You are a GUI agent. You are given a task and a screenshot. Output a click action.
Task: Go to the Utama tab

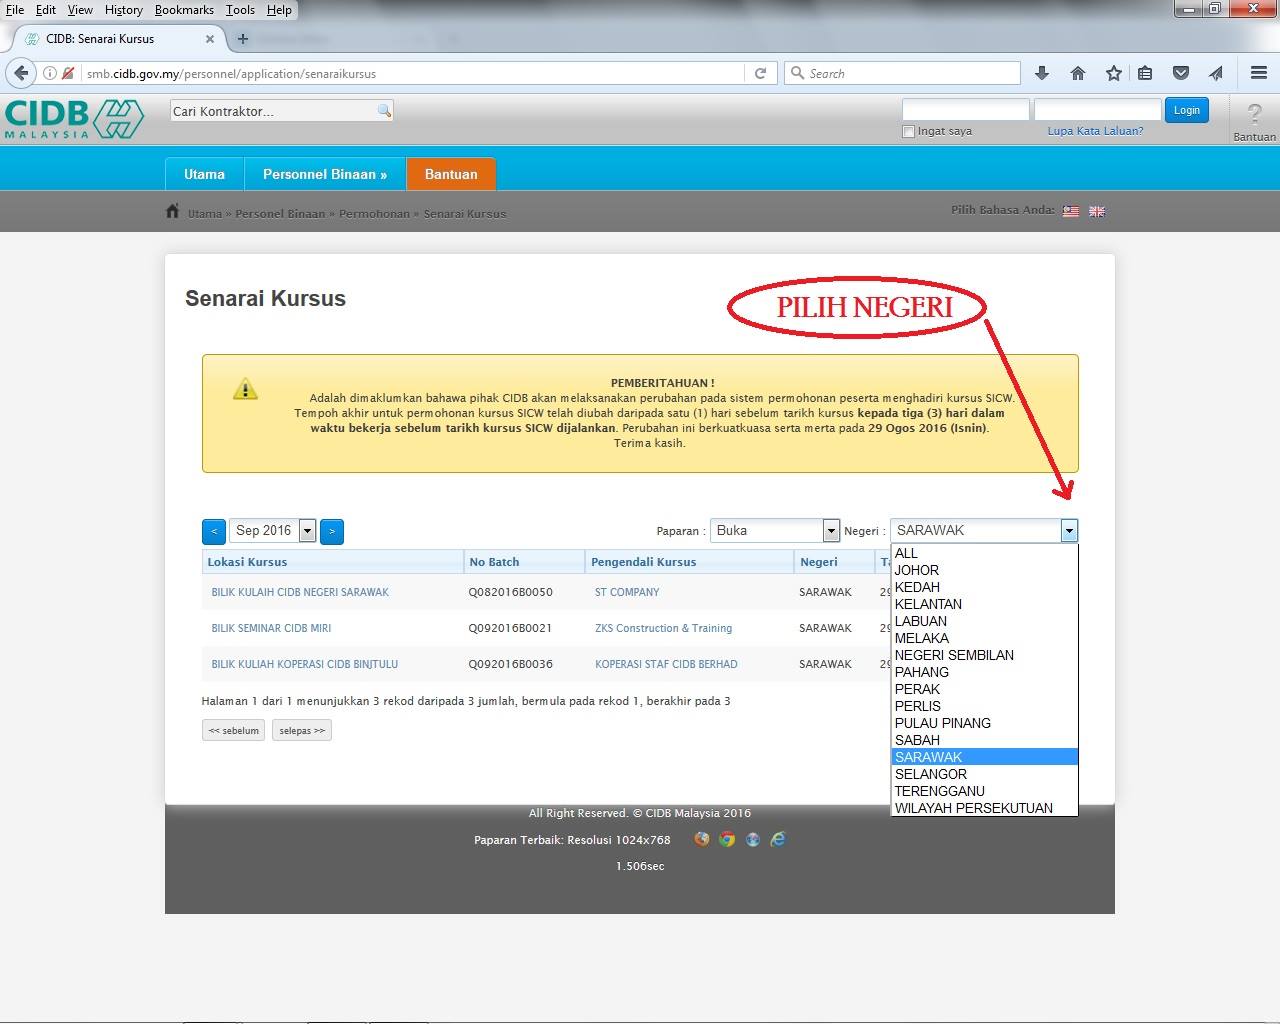[204, 174]
